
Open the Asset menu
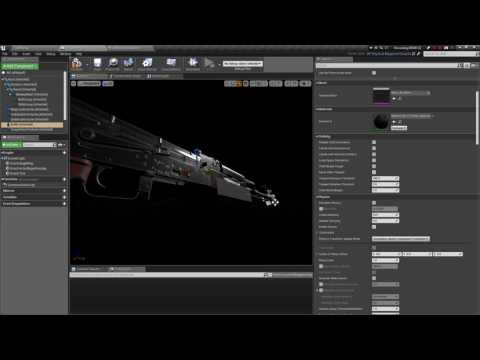(26, 54)
